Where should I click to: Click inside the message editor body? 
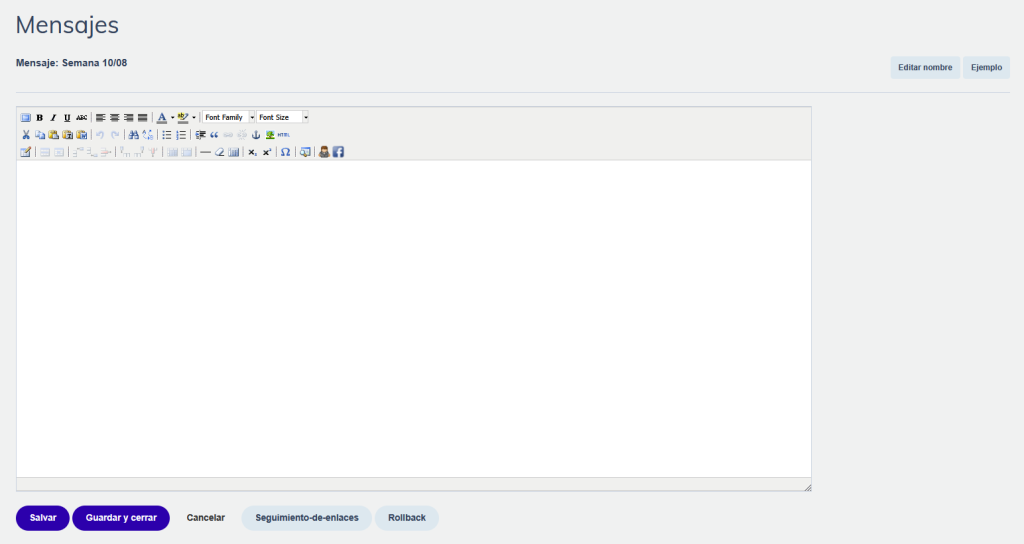pyautogui.click(x=414, y=319)
